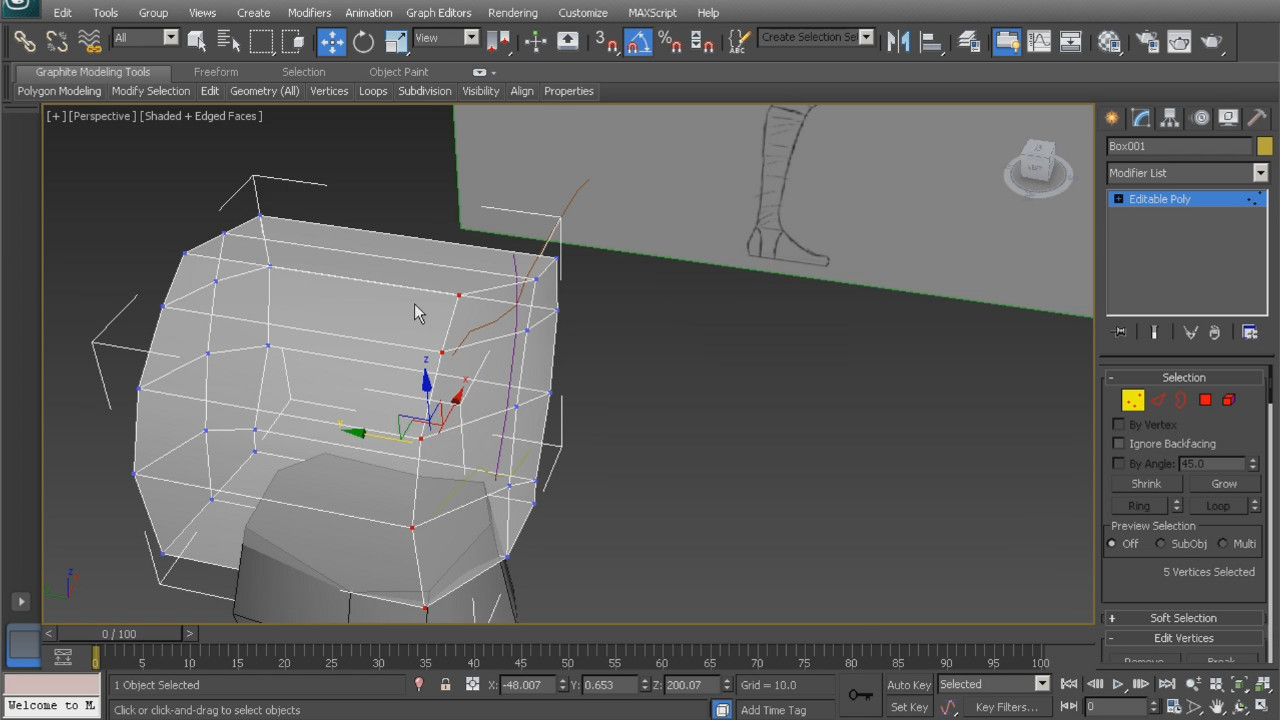The width and height of the screenshot is (1280, 720).
Task: Toggle the 3D Snaps button
Action: point(606,41)
